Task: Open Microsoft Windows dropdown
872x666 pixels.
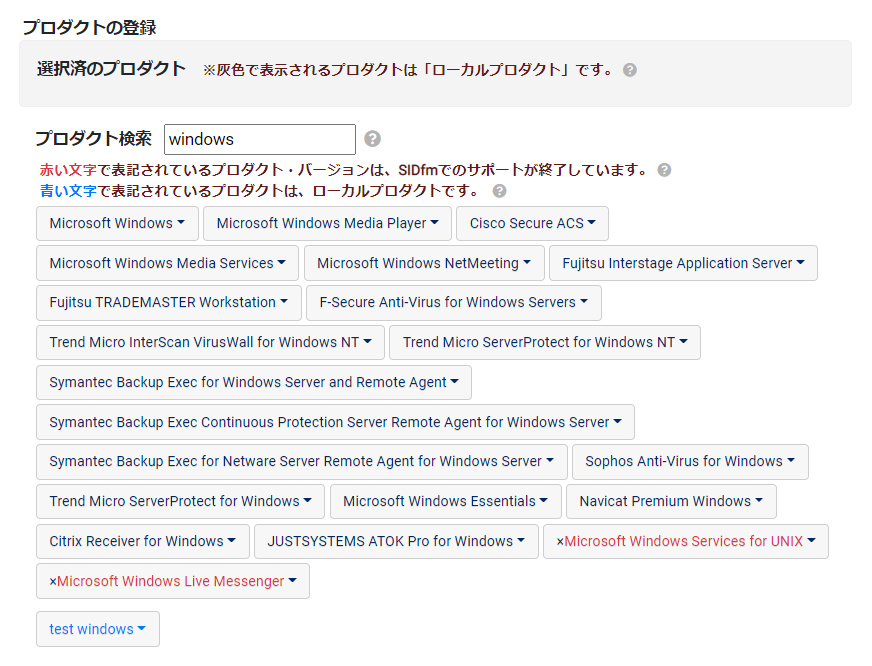Action: 117,223
